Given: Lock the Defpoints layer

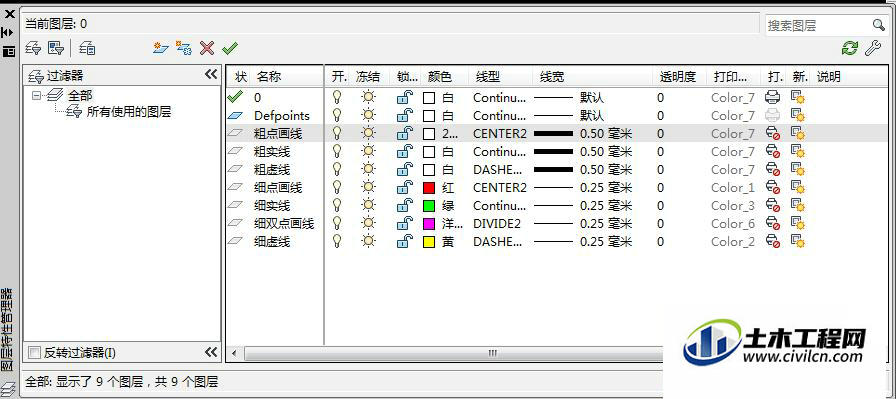Looking at the screenshot, I should pos(405,115).
